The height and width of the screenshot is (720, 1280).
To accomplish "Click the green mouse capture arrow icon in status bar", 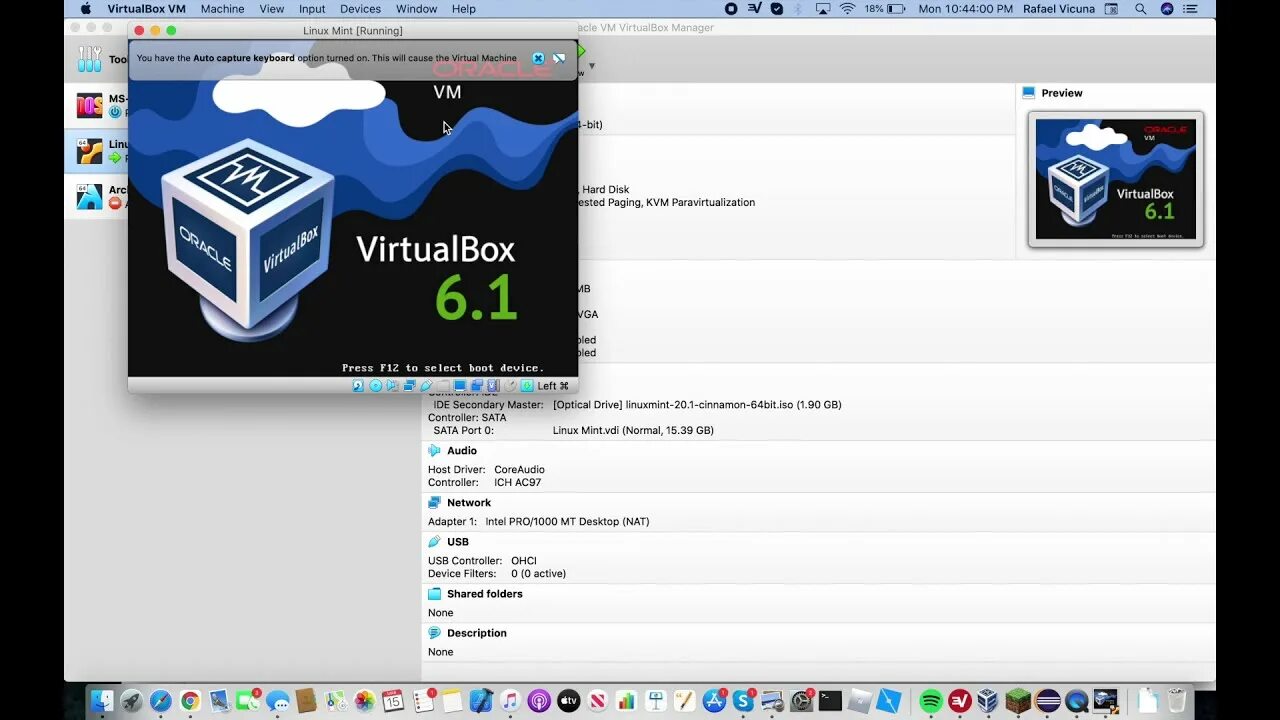I will point(527,385).
